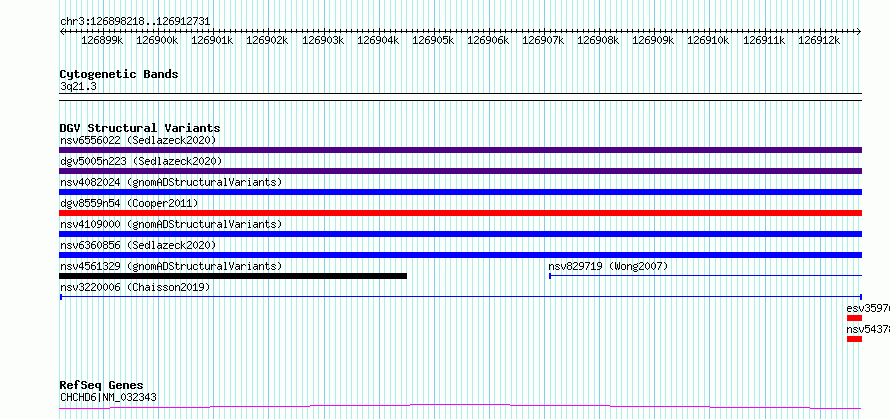The image size is (890, 419).
Task: Click the dgv8559n54 (Cooper2011) label
Action: [x=129, y=203]
